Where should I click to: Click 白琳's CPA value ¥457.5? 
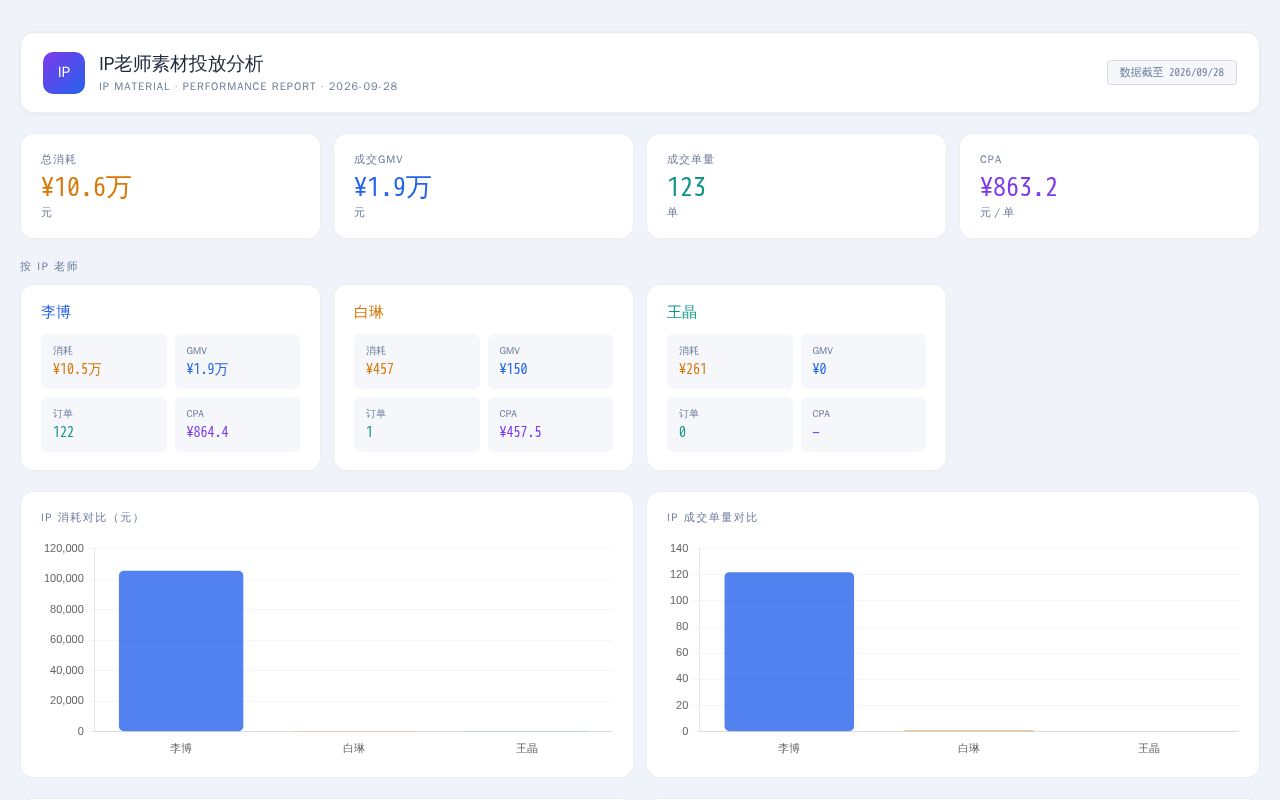point(520,432)
